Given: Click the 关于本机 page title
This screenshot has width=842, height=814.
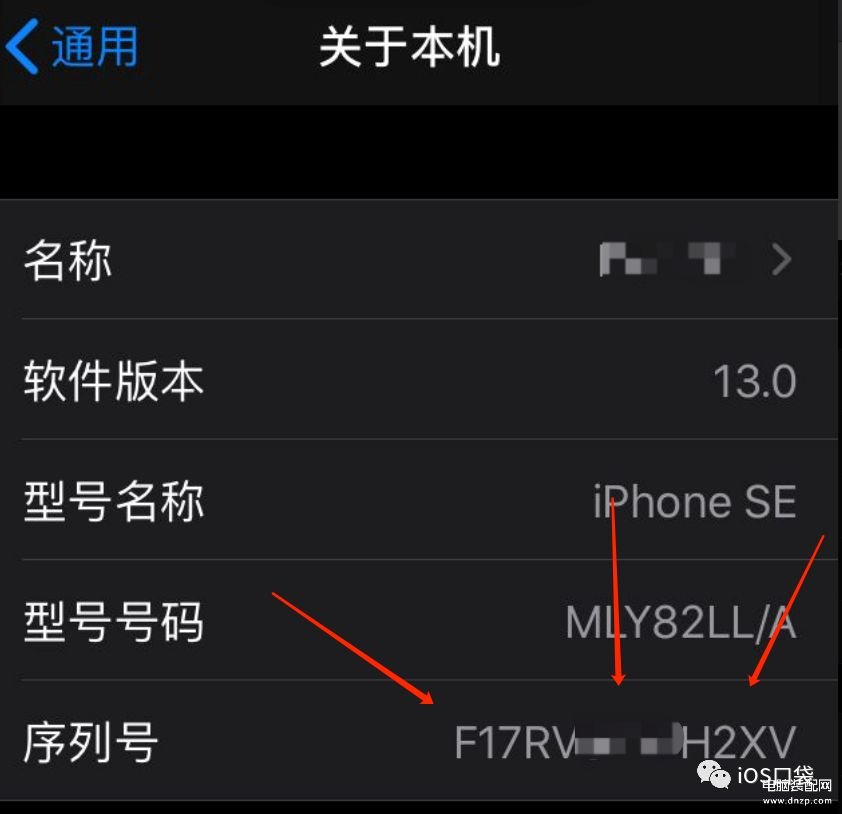Looking at the screenshot, I should point(410,47).
